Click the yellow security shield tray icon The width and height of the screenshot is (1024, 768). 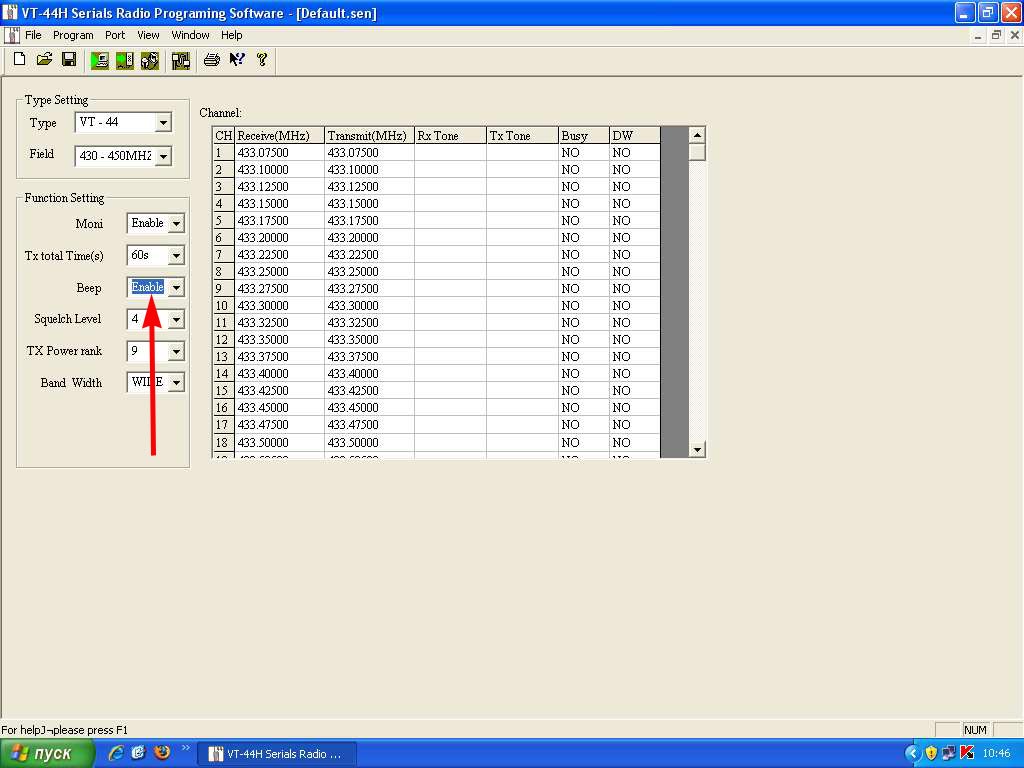click(x=931, y=753)
